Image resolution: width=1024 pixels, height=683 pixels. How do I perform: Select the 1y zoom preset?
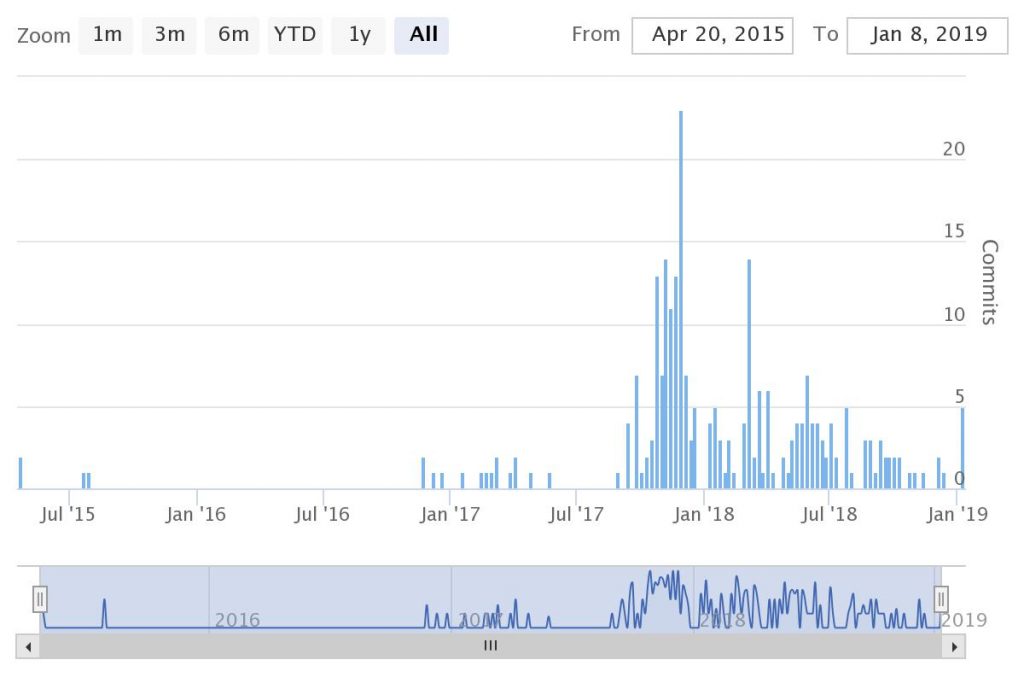tap(358, 35)
